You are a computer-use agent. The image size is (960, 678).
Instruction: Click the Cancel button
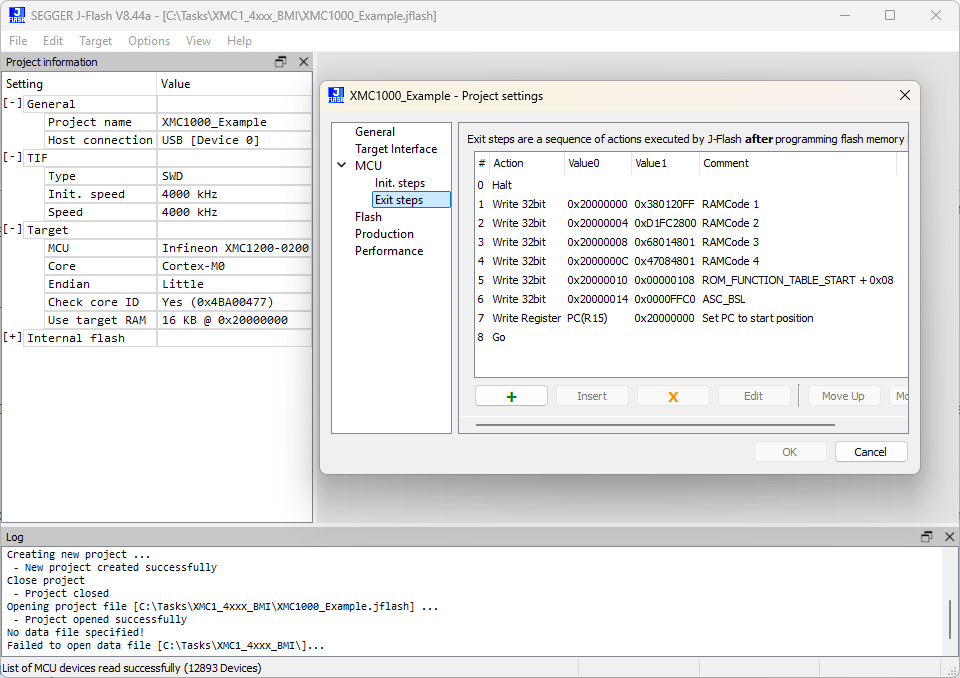[870, 452]
